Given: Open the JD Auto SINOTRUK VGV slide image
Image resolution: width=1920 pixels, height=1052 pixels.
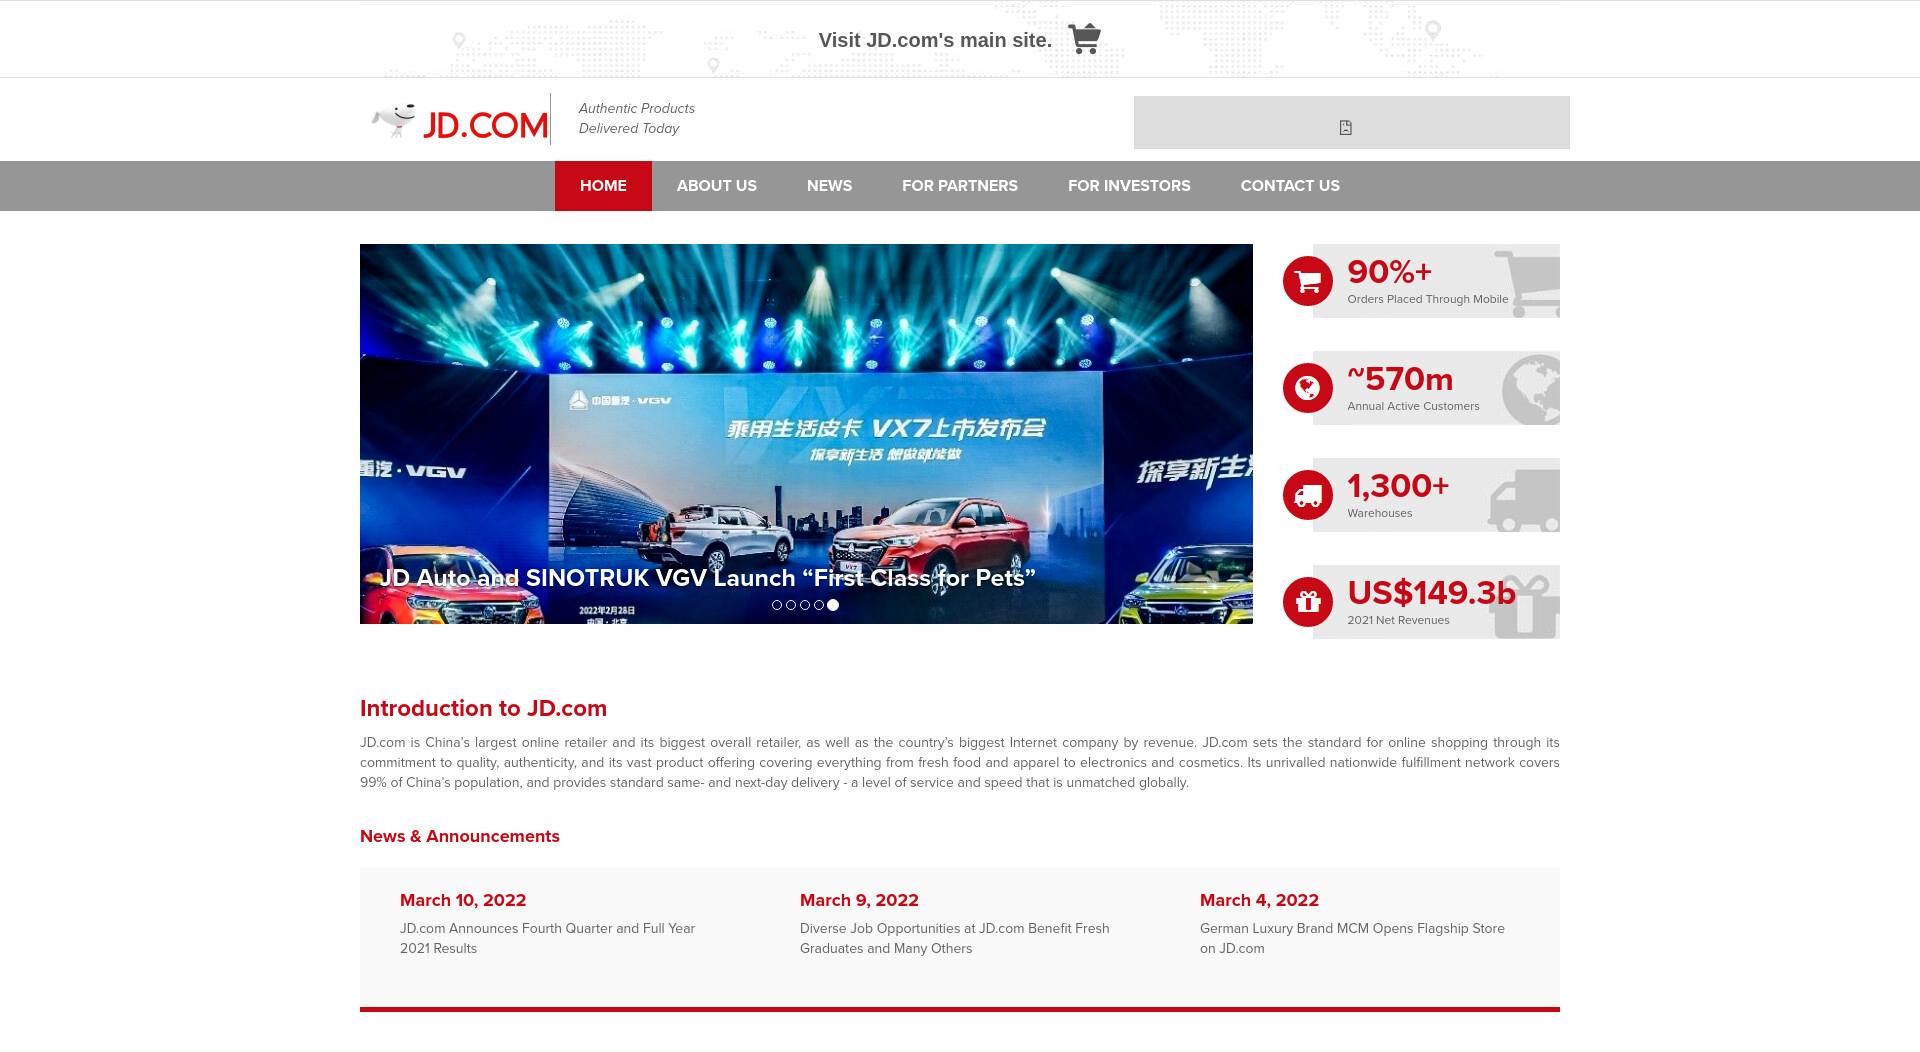Looking at the screenshot, I should 806,434.
